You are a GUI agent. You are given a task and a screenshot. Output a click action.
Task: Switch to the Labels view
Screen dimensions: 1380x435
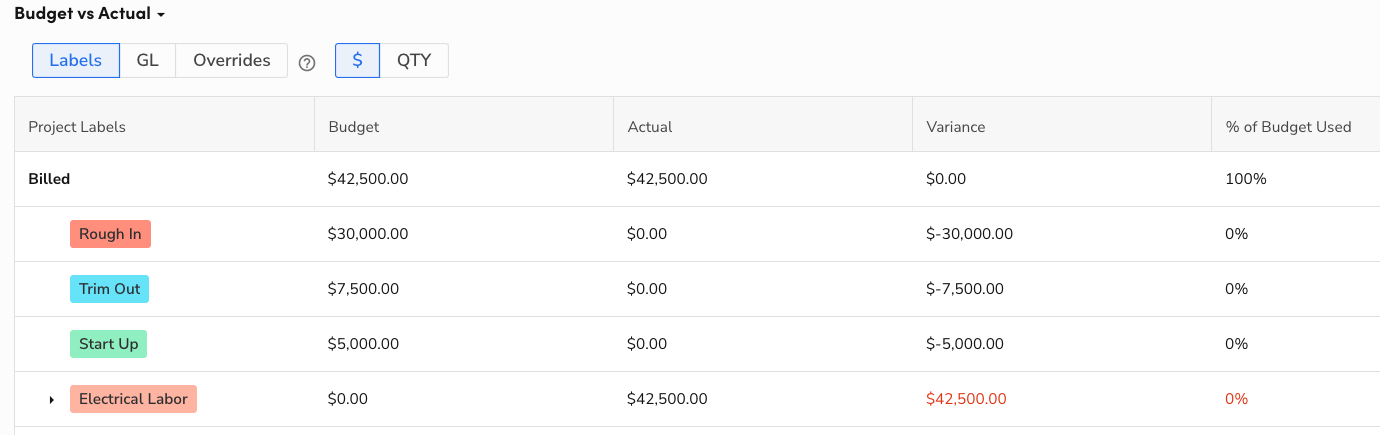(x=76, y=60)
